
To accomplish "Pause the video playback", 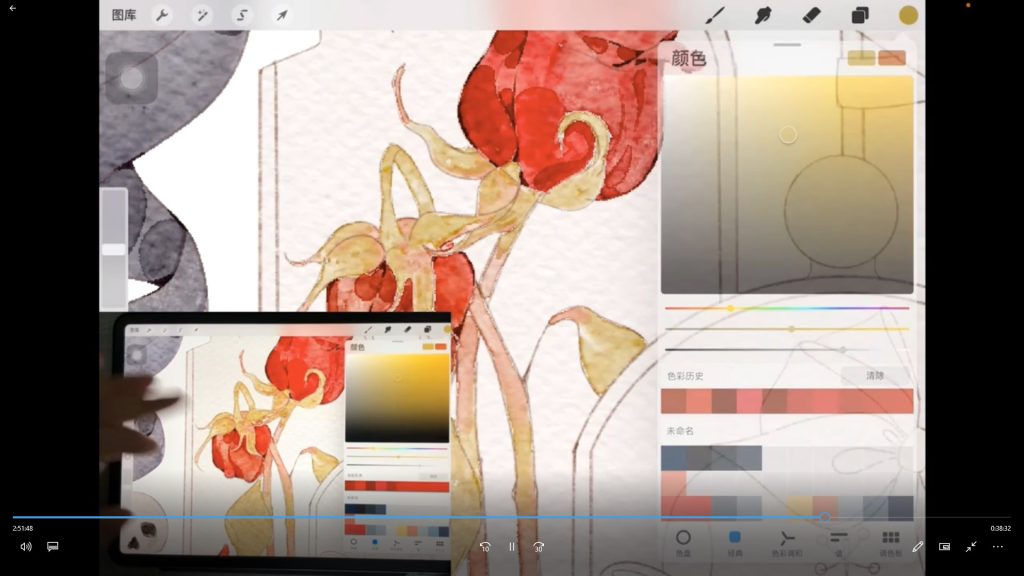I will (x=511, y=547).
